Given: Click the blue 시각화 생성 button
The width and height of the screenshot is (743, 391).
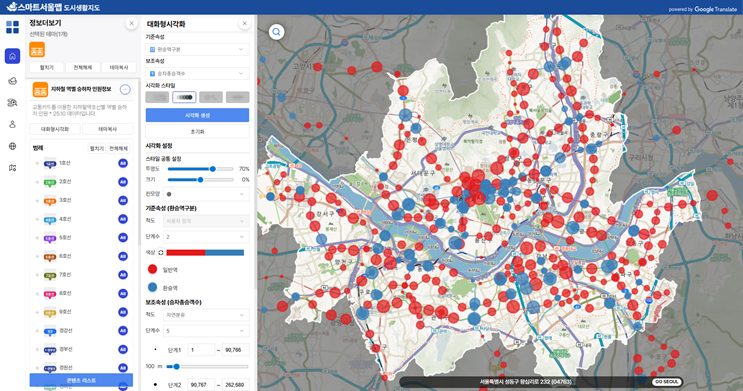Looking at the screenshot, I should (197, 115).
